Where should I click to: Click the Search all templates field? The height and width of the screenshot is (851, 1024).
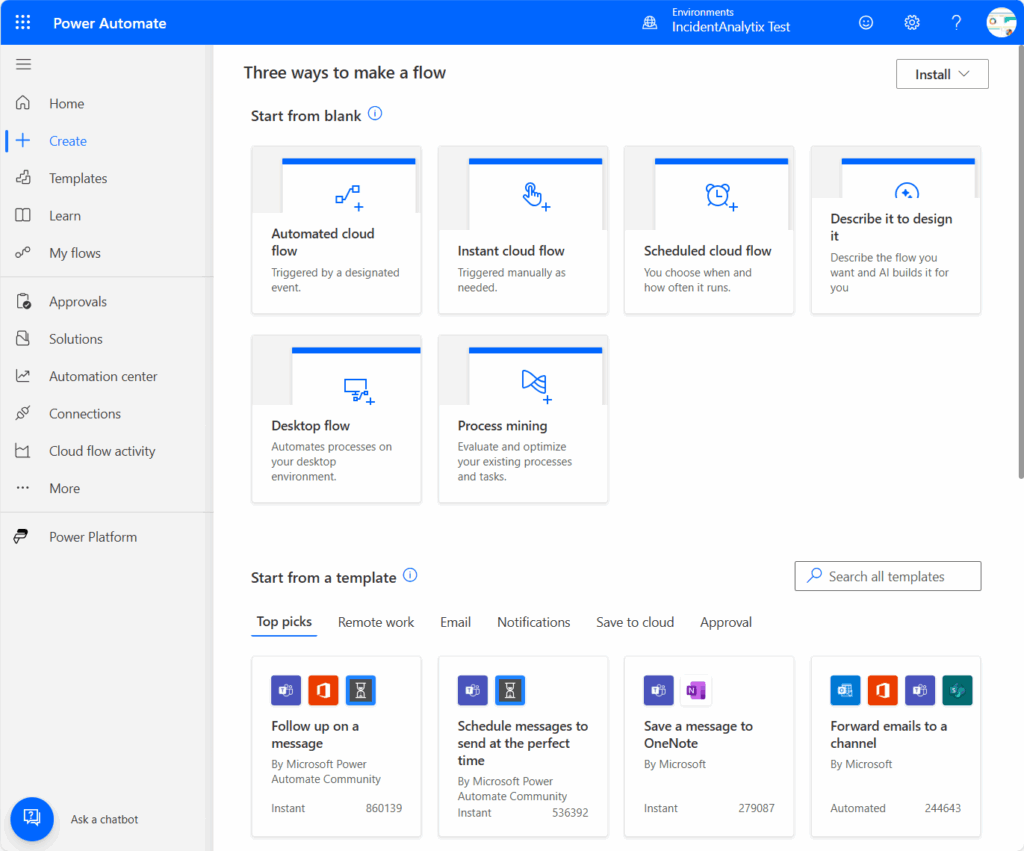click(888, 576)
